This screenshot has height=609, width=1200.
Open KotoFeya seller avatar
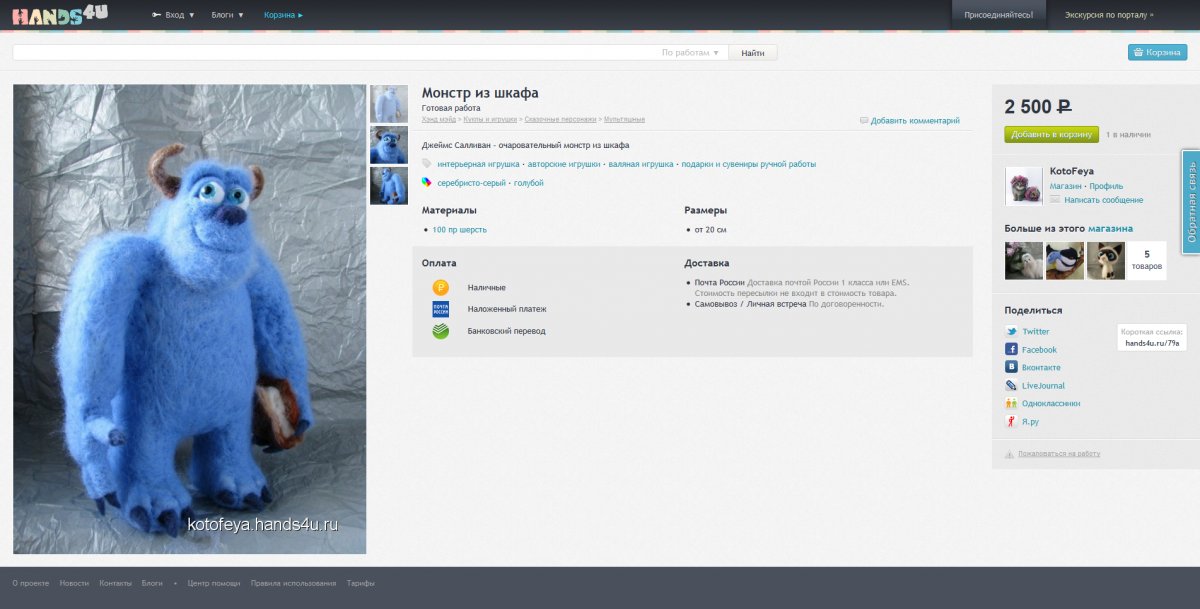(x=1024, y=186)
